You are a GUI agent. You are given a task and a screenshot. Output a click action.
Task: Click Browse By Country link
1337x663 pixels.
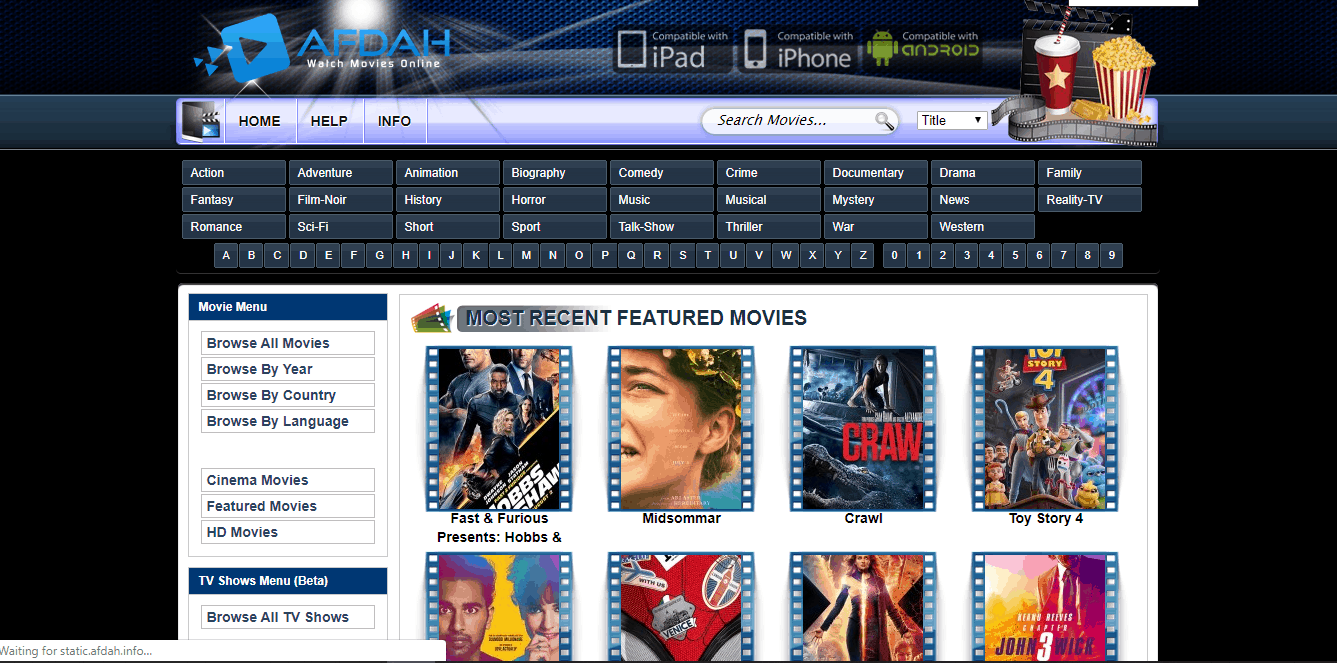[288, 395]
